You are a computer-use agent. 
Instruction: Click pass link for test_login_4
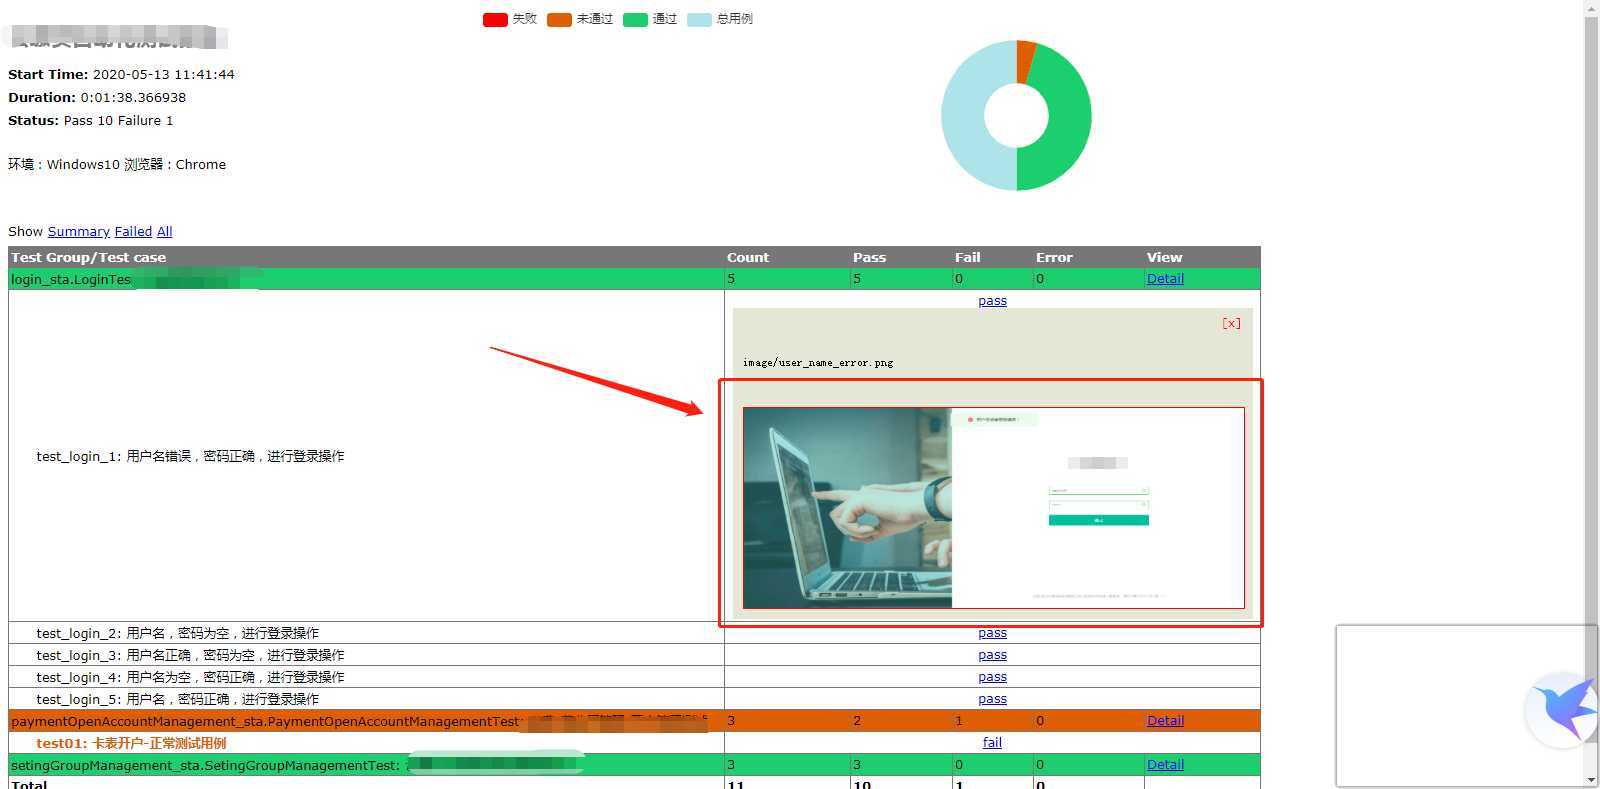(x=992, y=677)
